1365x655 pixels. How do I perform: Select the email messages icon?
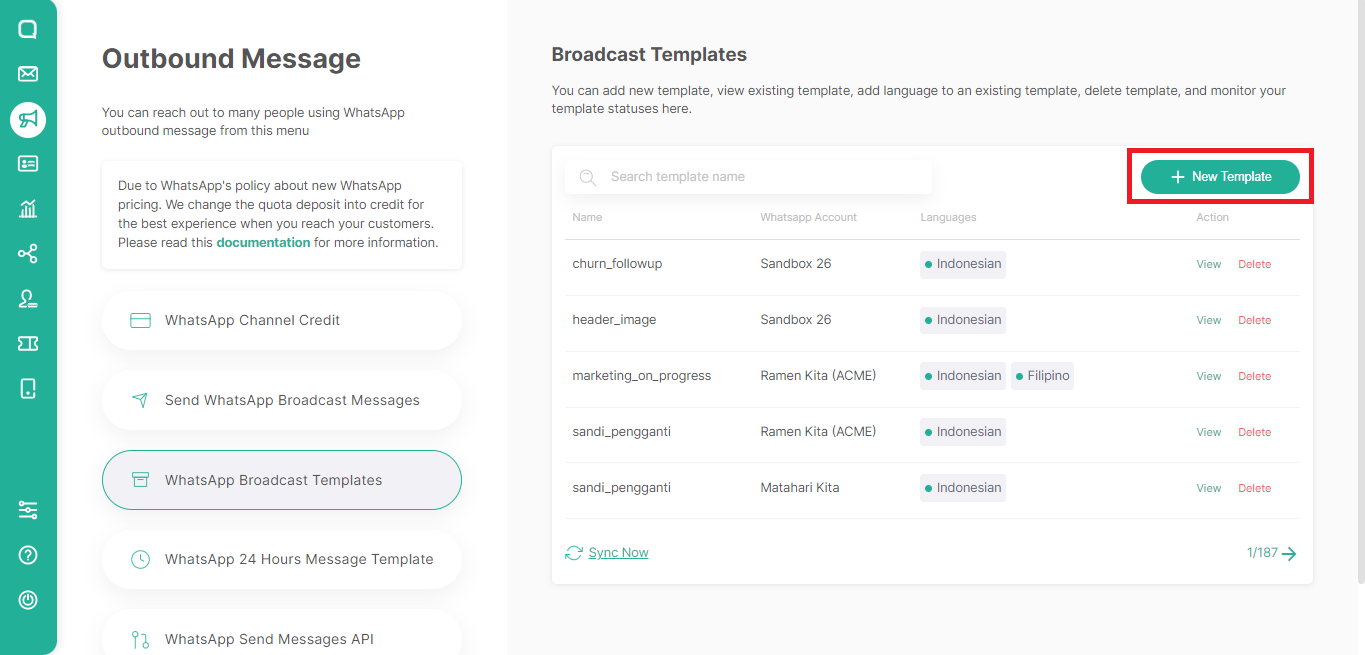(x=27, y=73)
